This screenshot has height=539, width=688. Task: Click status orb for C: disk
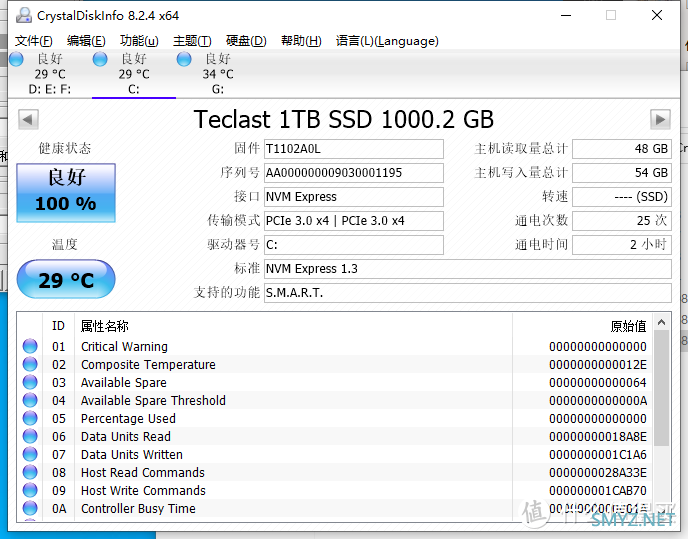coord(100,59)
